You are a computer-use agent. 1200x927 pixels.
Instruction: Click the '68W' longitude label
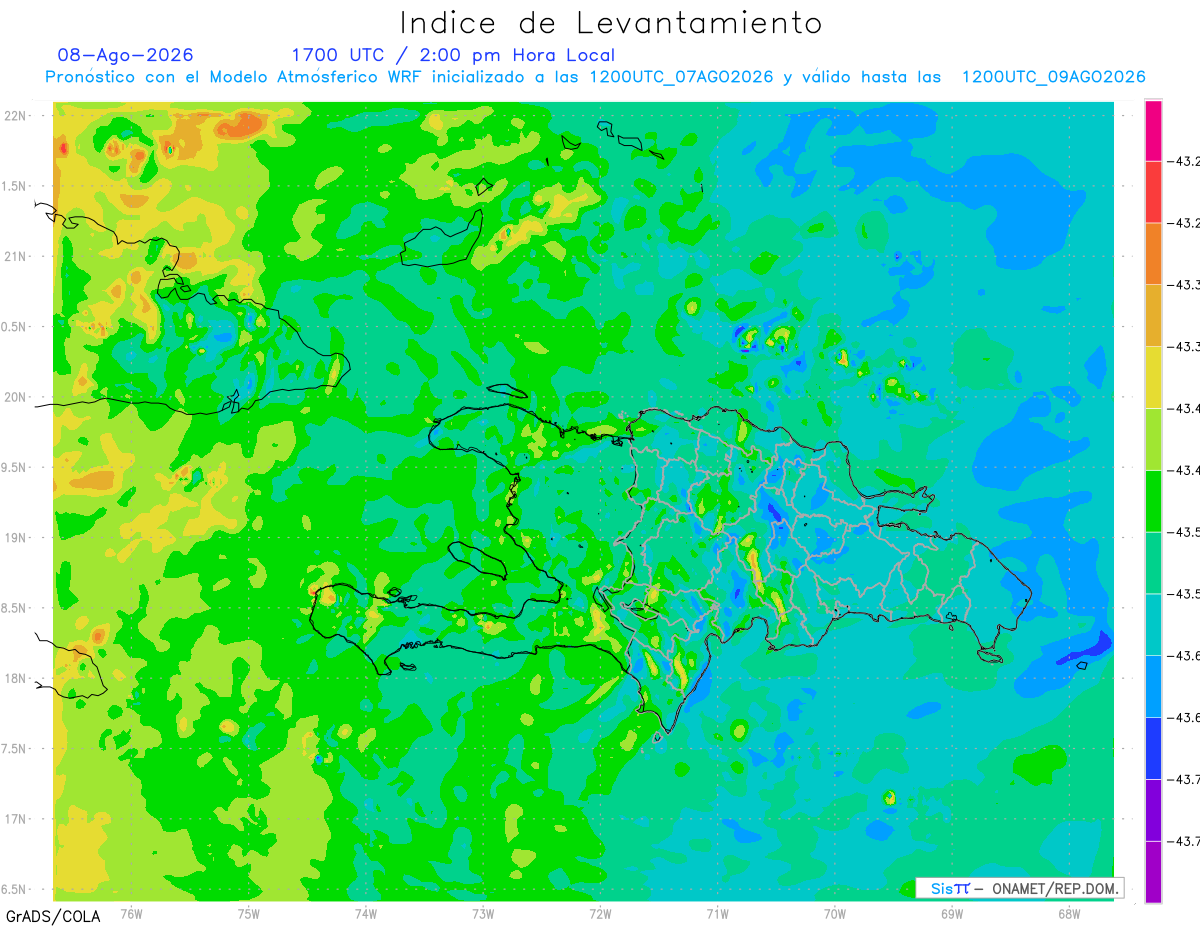pos(1069,913)
